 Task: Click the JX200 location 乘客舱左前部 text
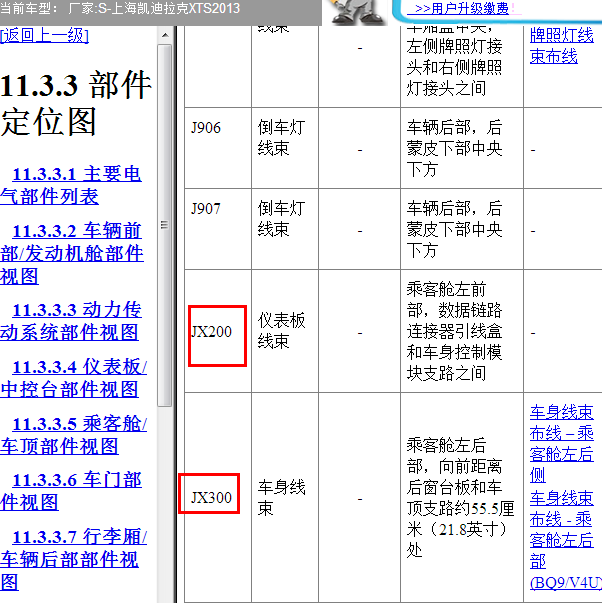click(454, 331)
